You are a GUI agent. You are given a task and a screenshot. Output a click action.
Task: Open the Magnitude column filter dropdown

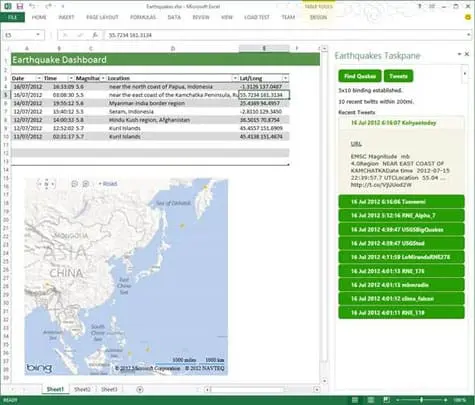point(103,78)
